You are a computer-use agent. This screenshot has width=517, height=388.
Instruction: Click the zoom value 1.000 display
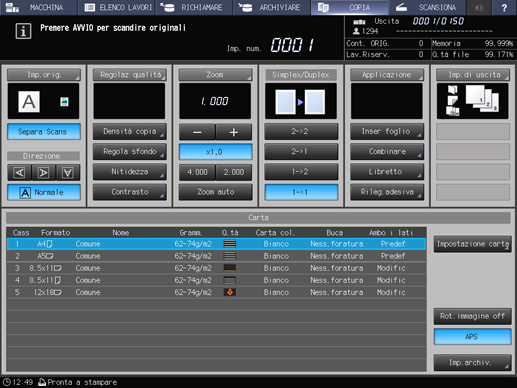click(x=215, y=101)
